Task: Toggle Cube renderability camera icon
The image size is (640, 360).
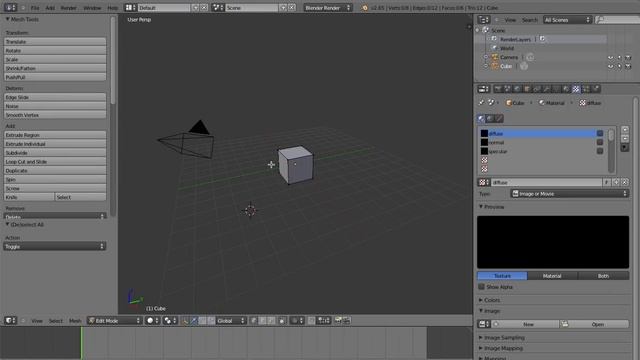Action: (x=628, y=66)
